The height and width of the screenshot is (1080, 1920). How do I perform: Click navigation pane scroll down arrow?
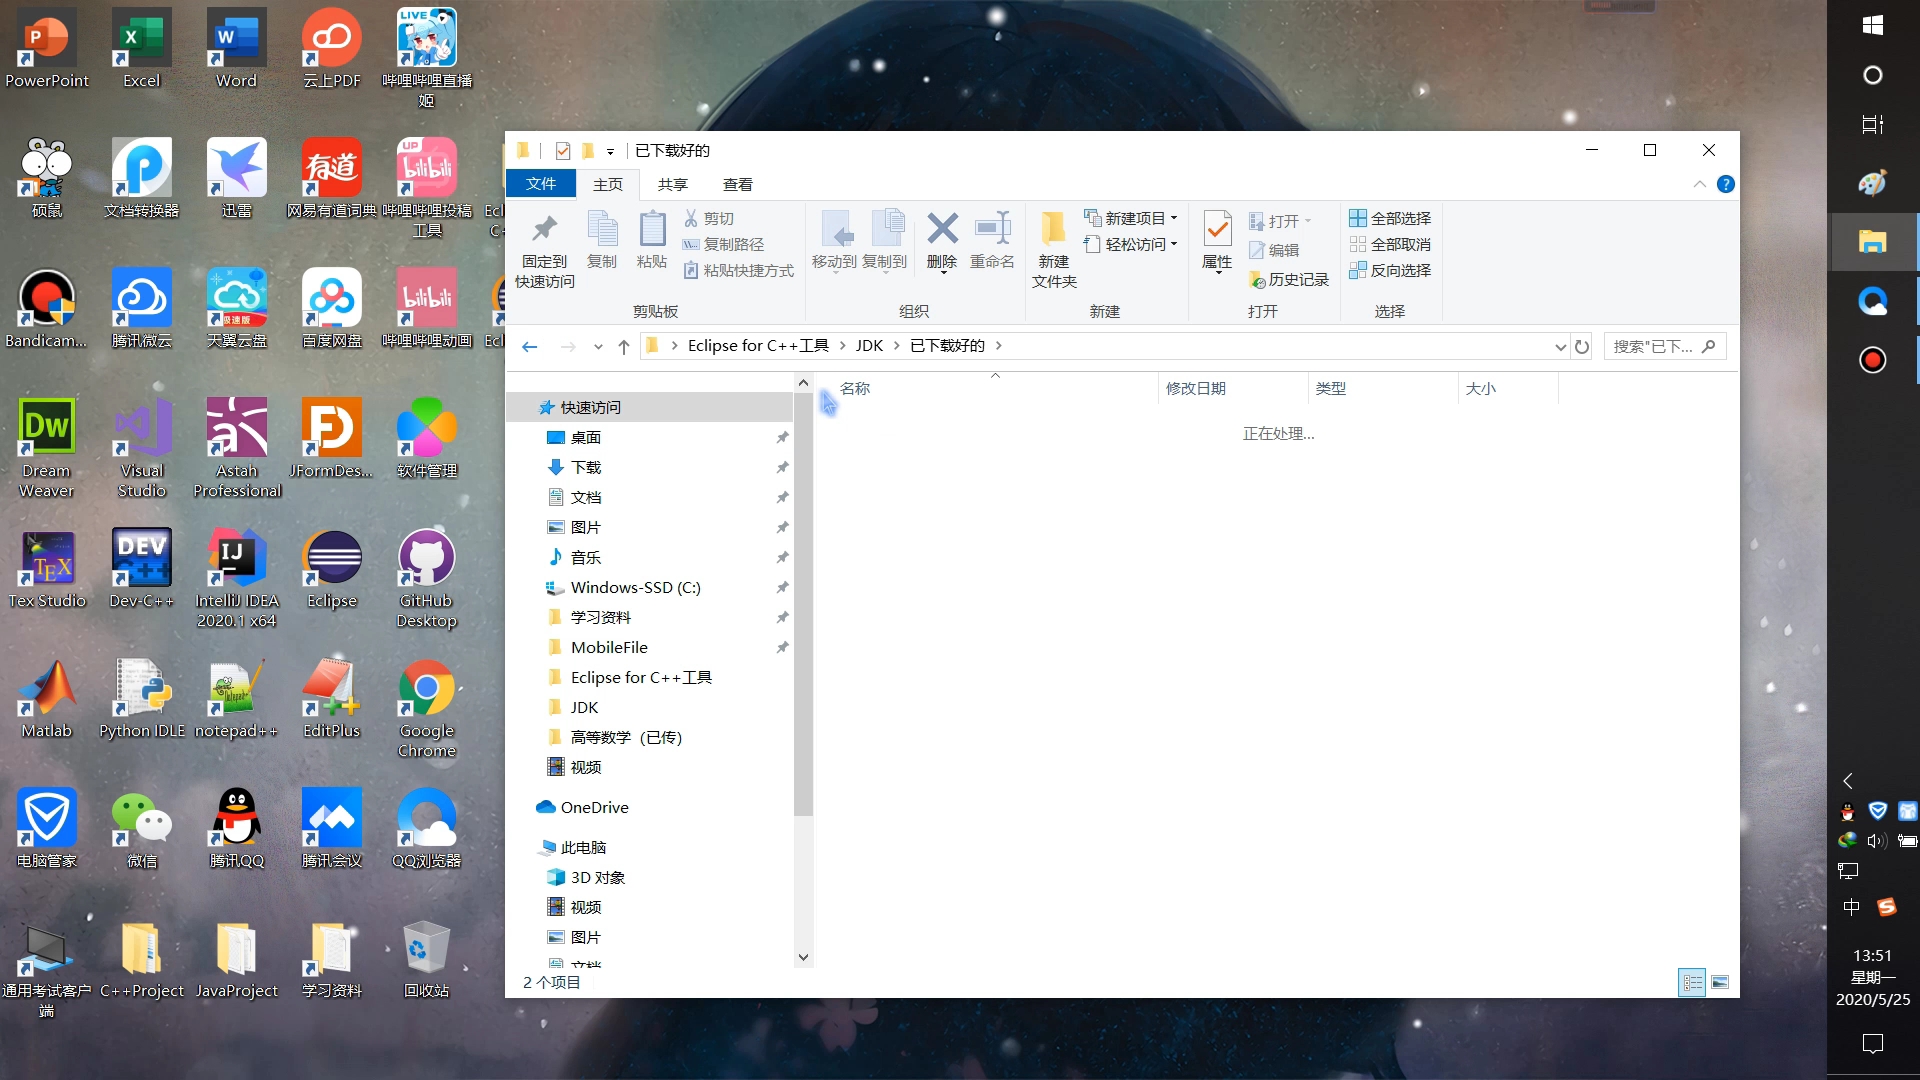803,957
